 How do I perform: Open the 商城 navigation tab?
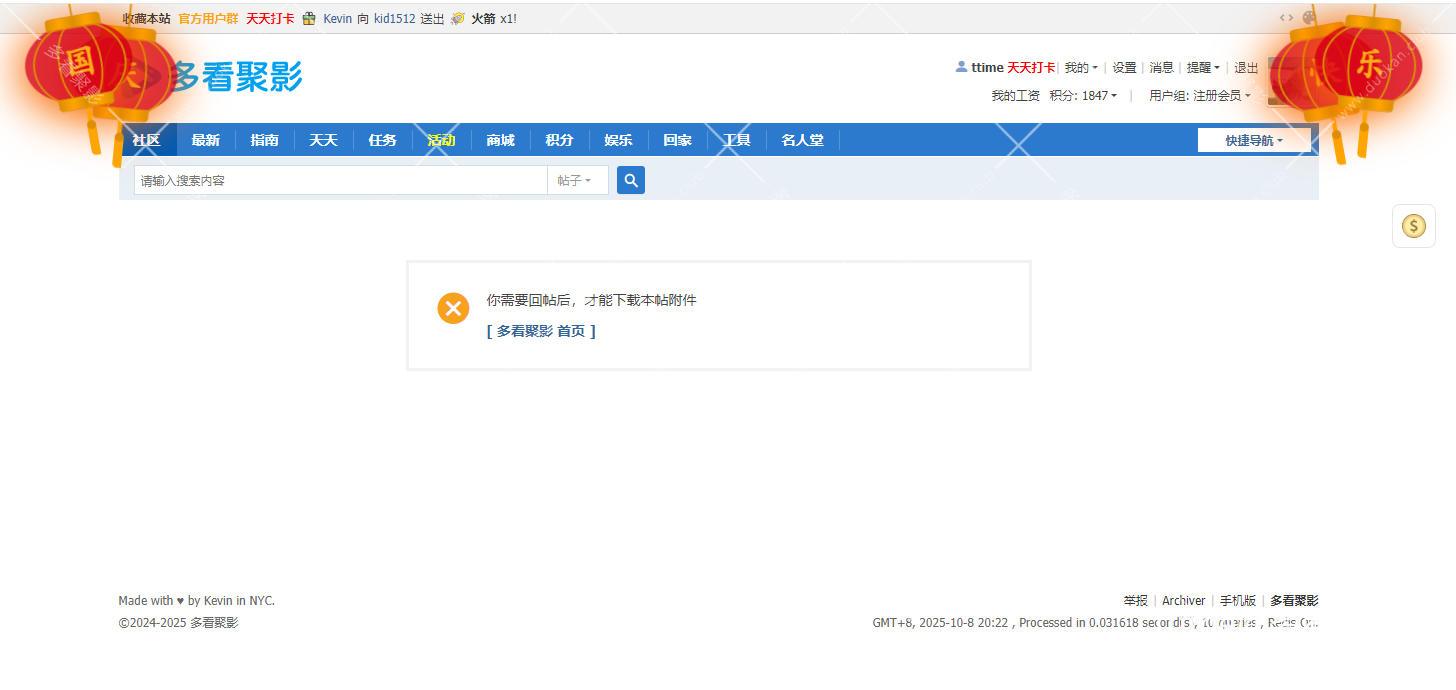(x=500, y=140)
